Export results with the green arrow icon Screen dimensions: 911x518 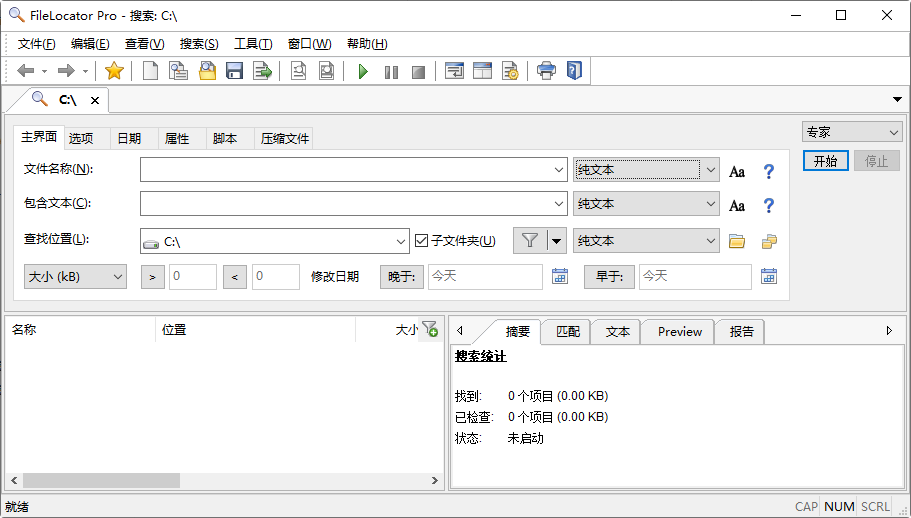pyautogui.click(x=263, y=71)
